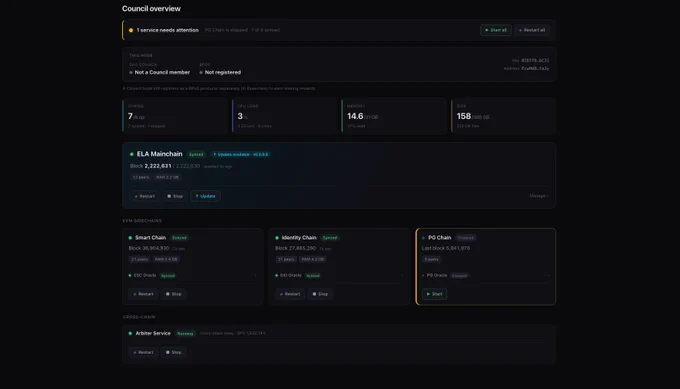Click the 'Not registered' BPoS status
The width and height of the screenshot is (680, 389).
pos(222,72)
